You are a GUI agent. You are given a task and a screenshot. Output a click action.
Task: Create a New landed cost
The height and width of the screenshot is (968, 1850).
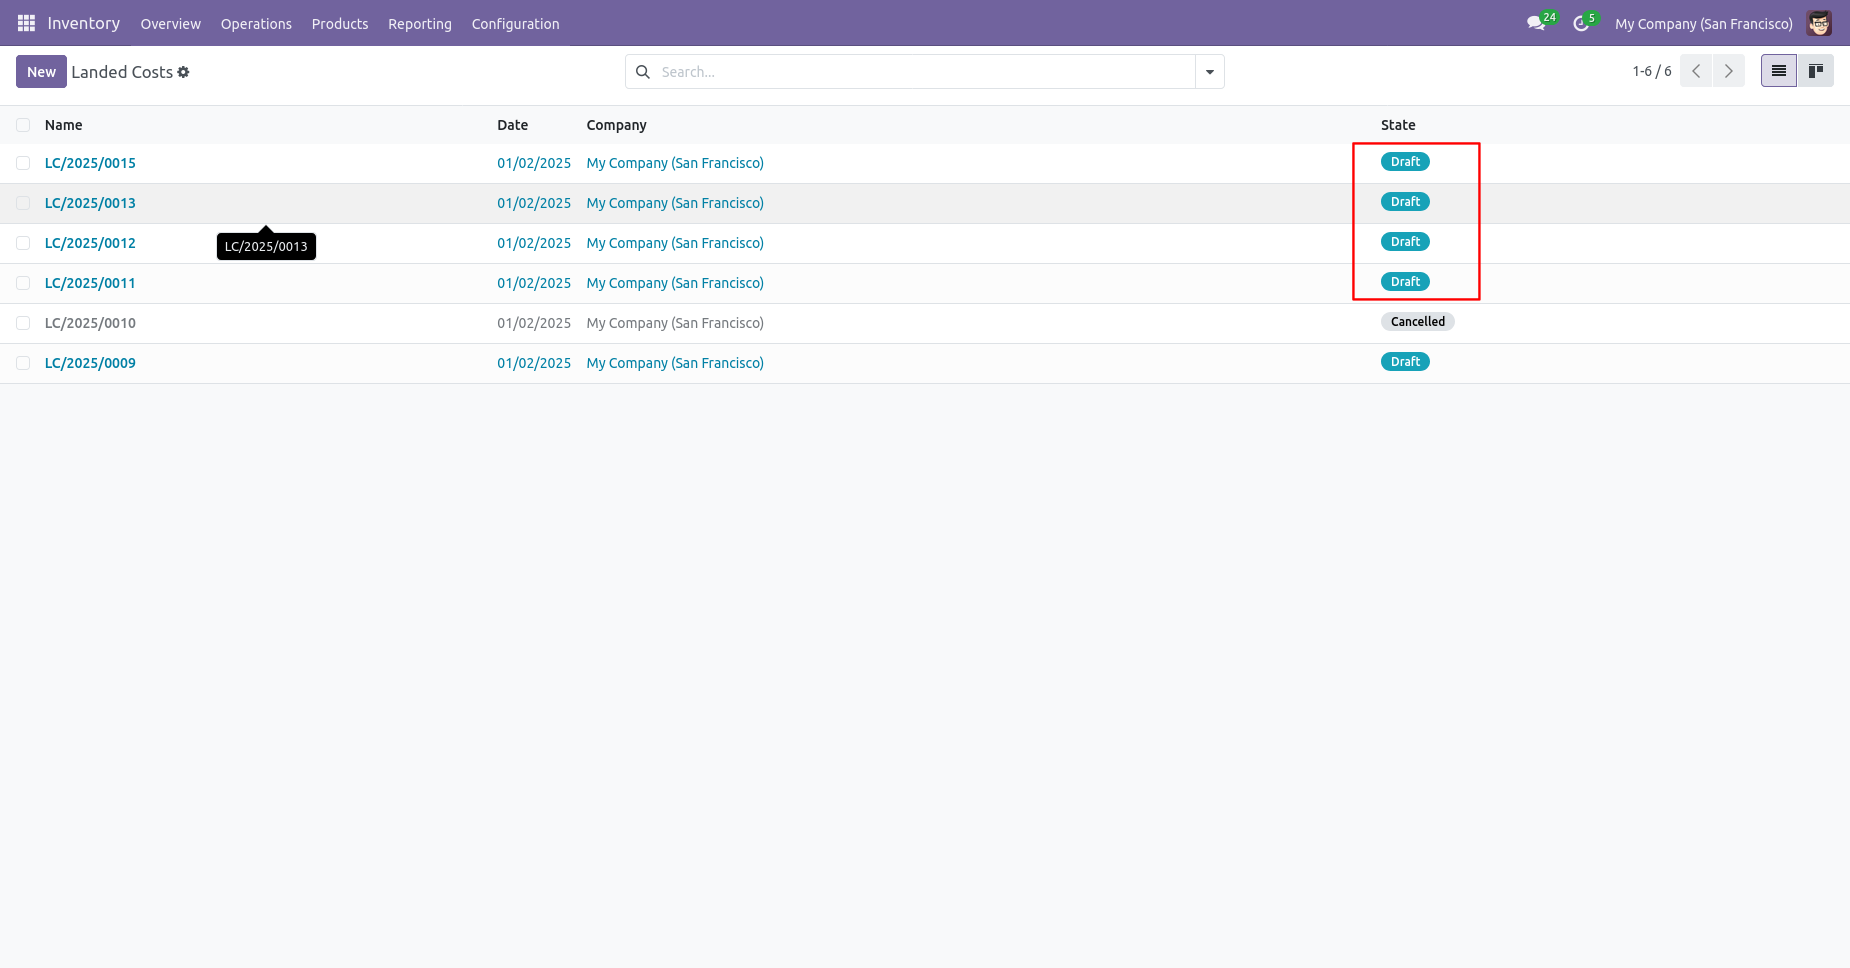pos(41,72)
